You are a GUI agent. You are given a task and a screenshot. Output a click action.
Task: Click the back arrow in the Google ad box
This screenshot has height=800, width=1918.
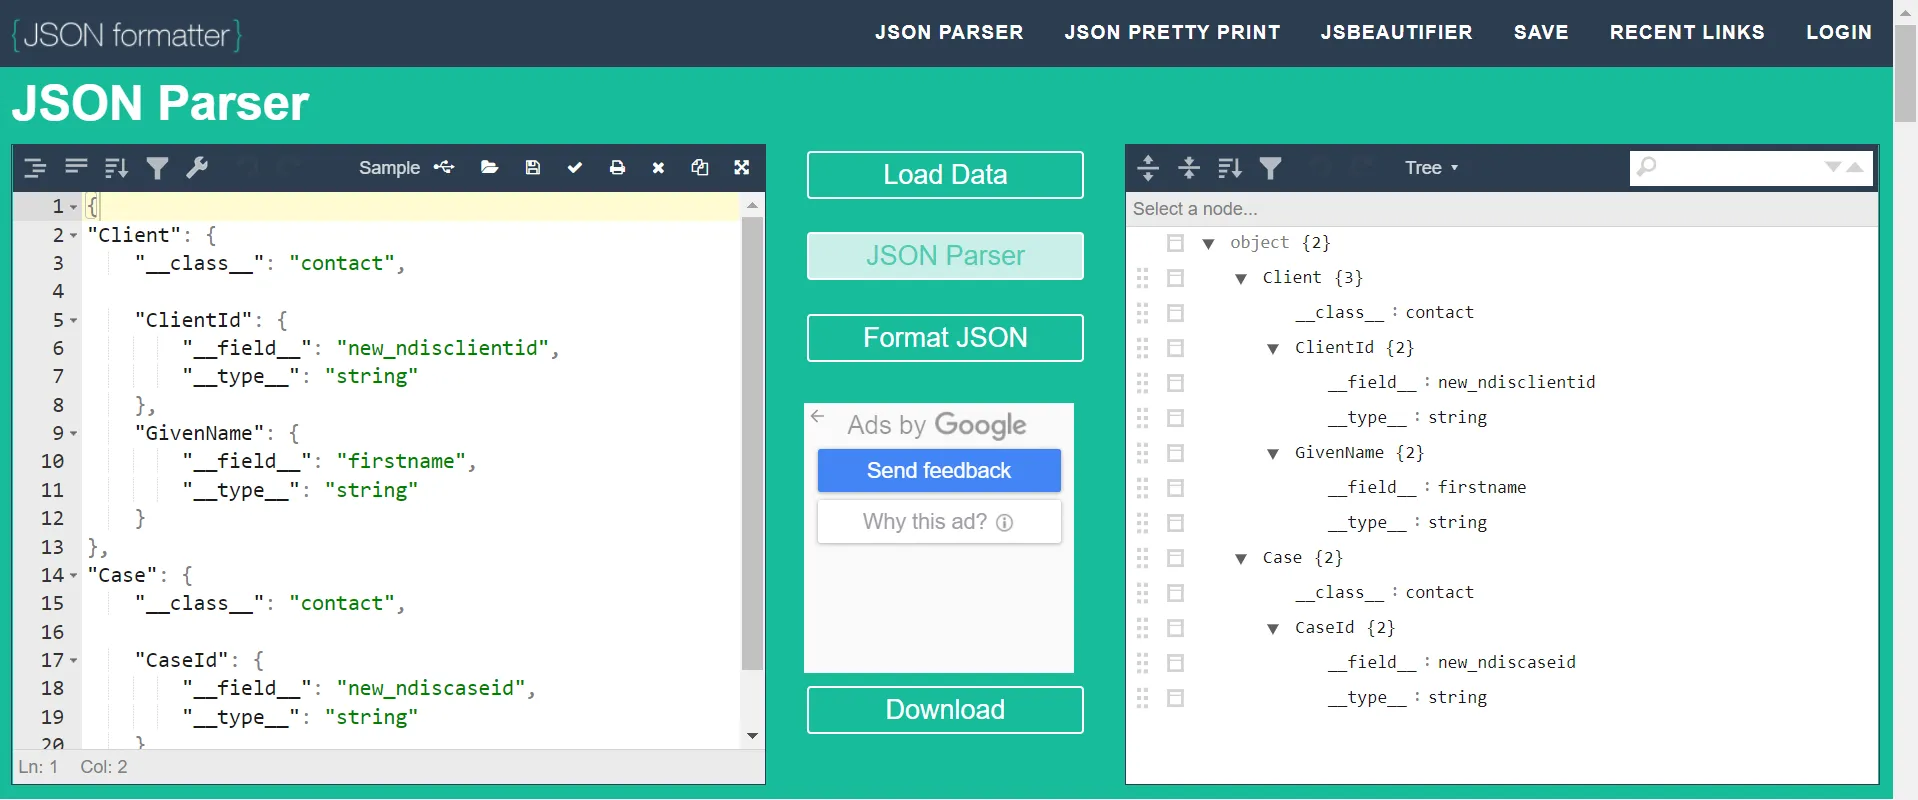[818, 416]
